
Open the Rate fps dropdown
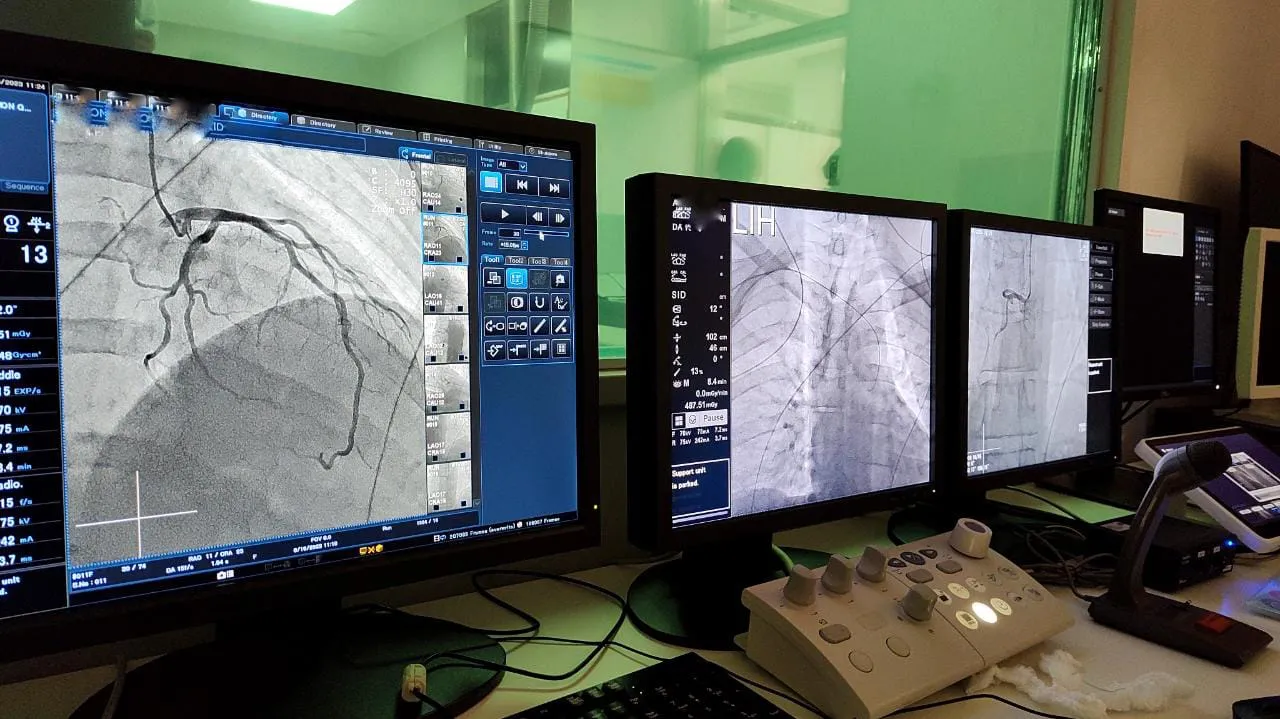tap(509, 243)
